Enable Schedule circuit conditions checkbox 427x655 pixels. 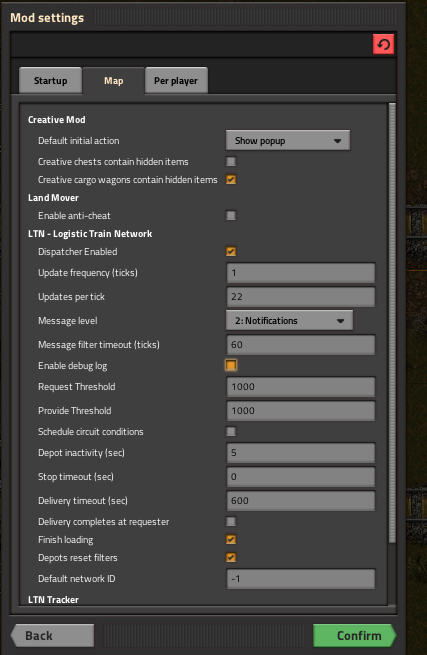click(231, 432)
